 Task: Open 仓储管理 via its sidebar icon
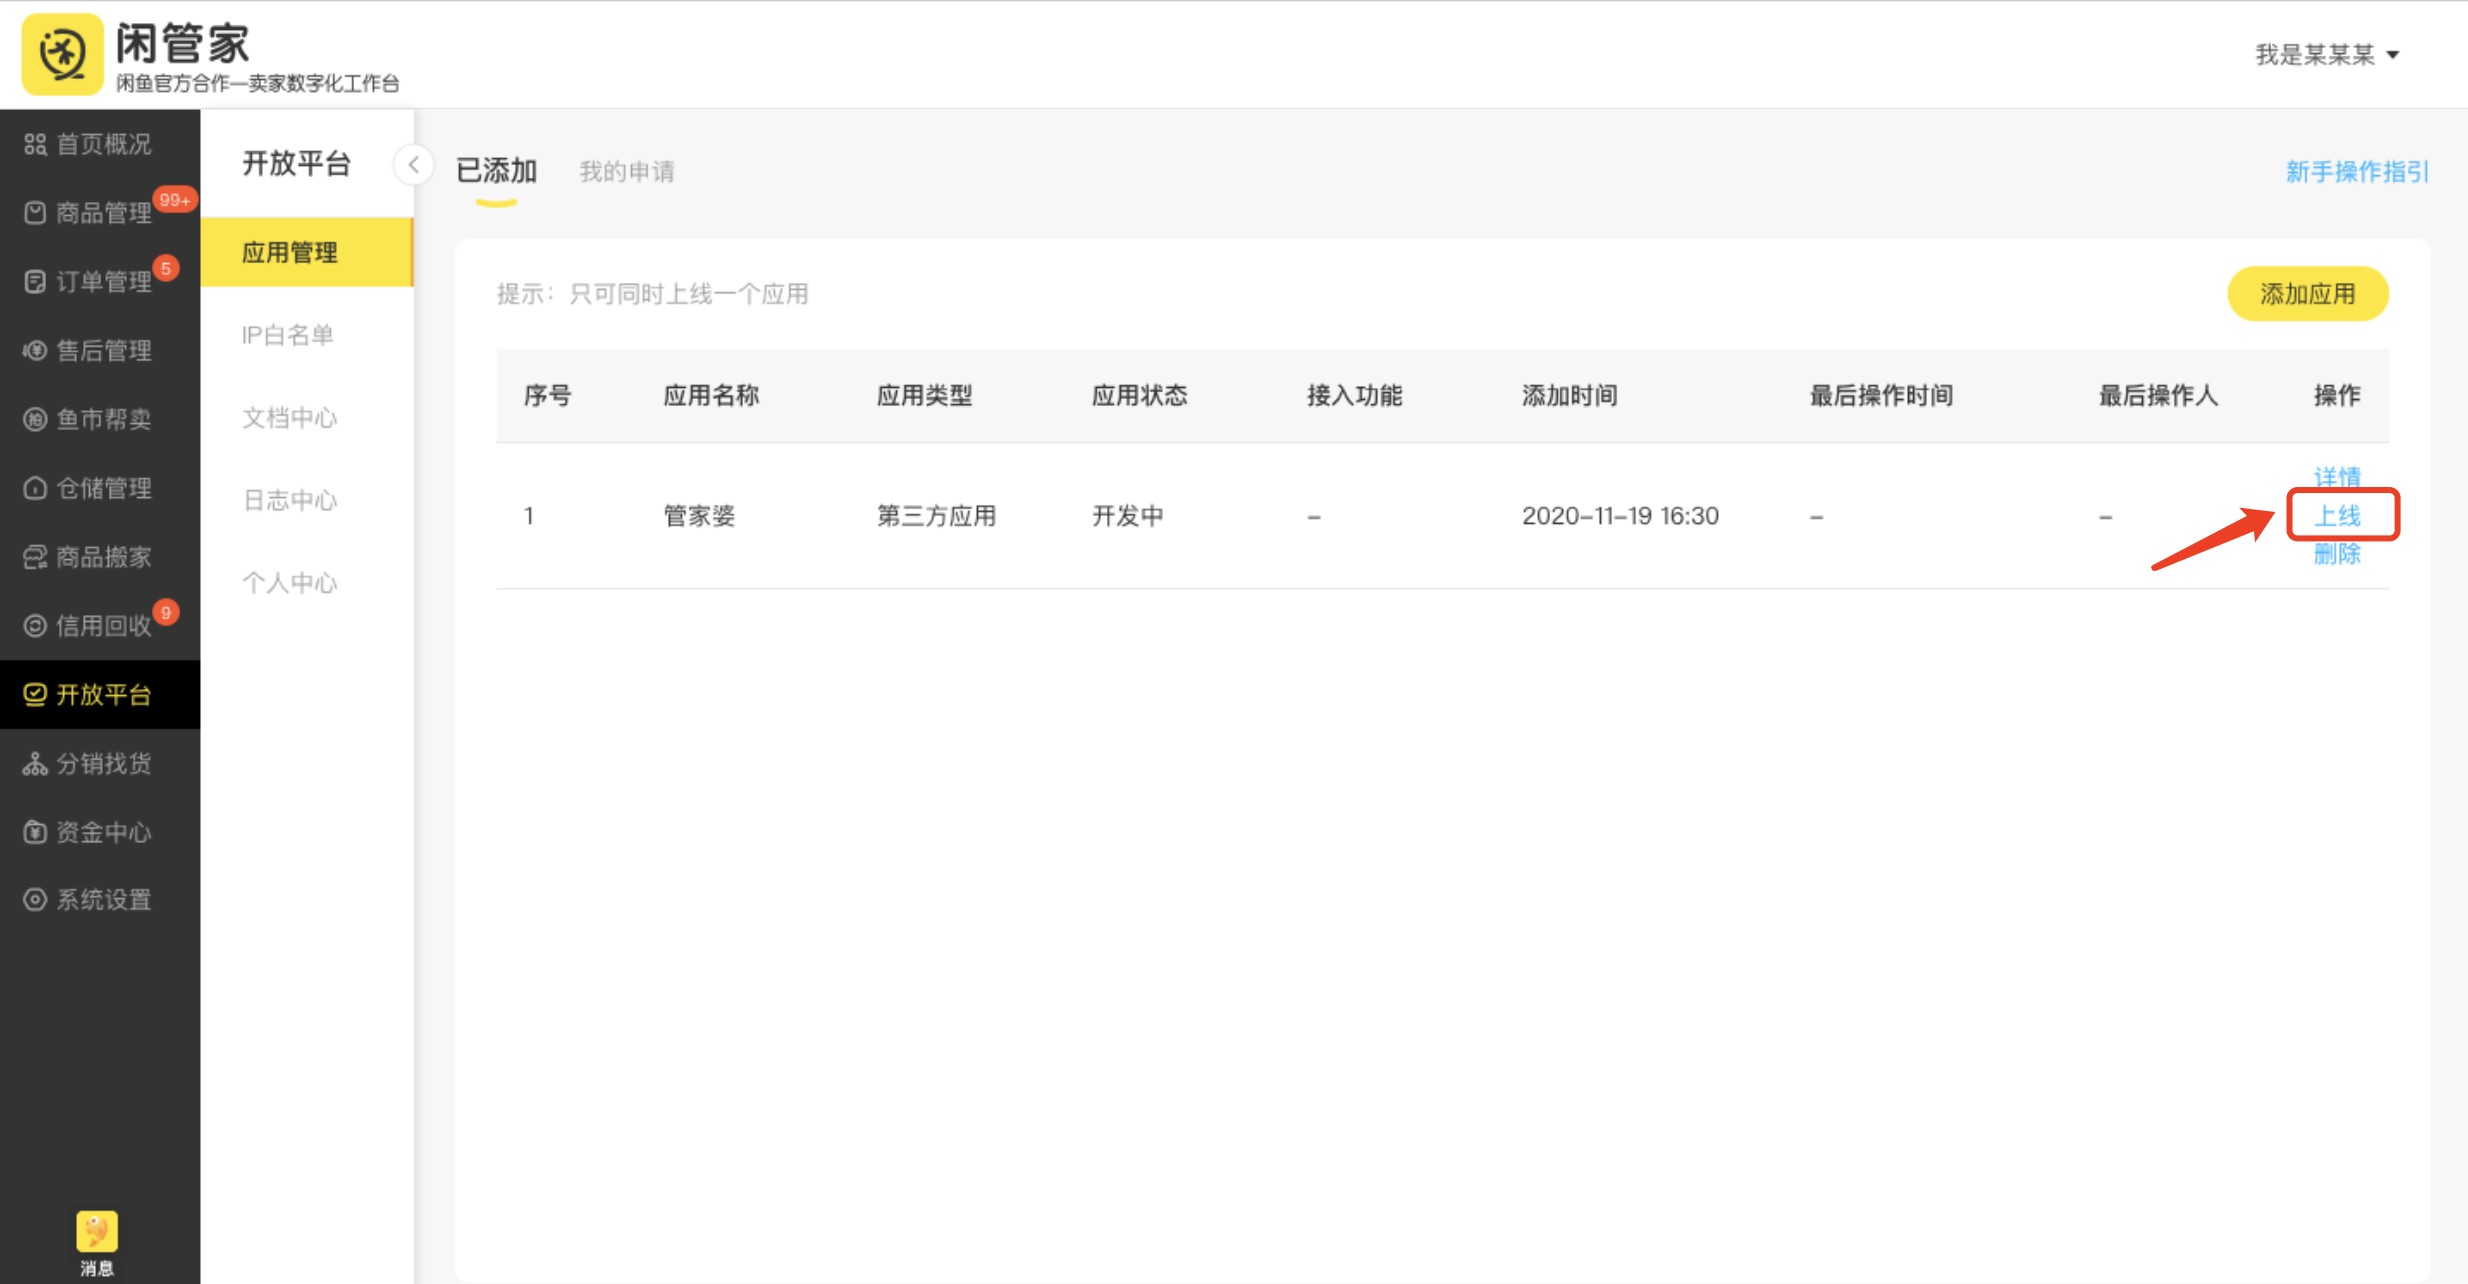pos(35,488)
